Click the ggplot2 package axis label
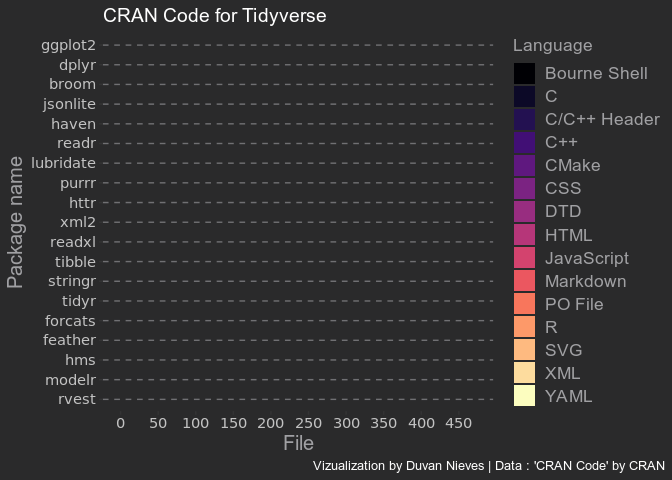This screenshot has width=672, height=480. pyautogui.click(x=69, y=45)
